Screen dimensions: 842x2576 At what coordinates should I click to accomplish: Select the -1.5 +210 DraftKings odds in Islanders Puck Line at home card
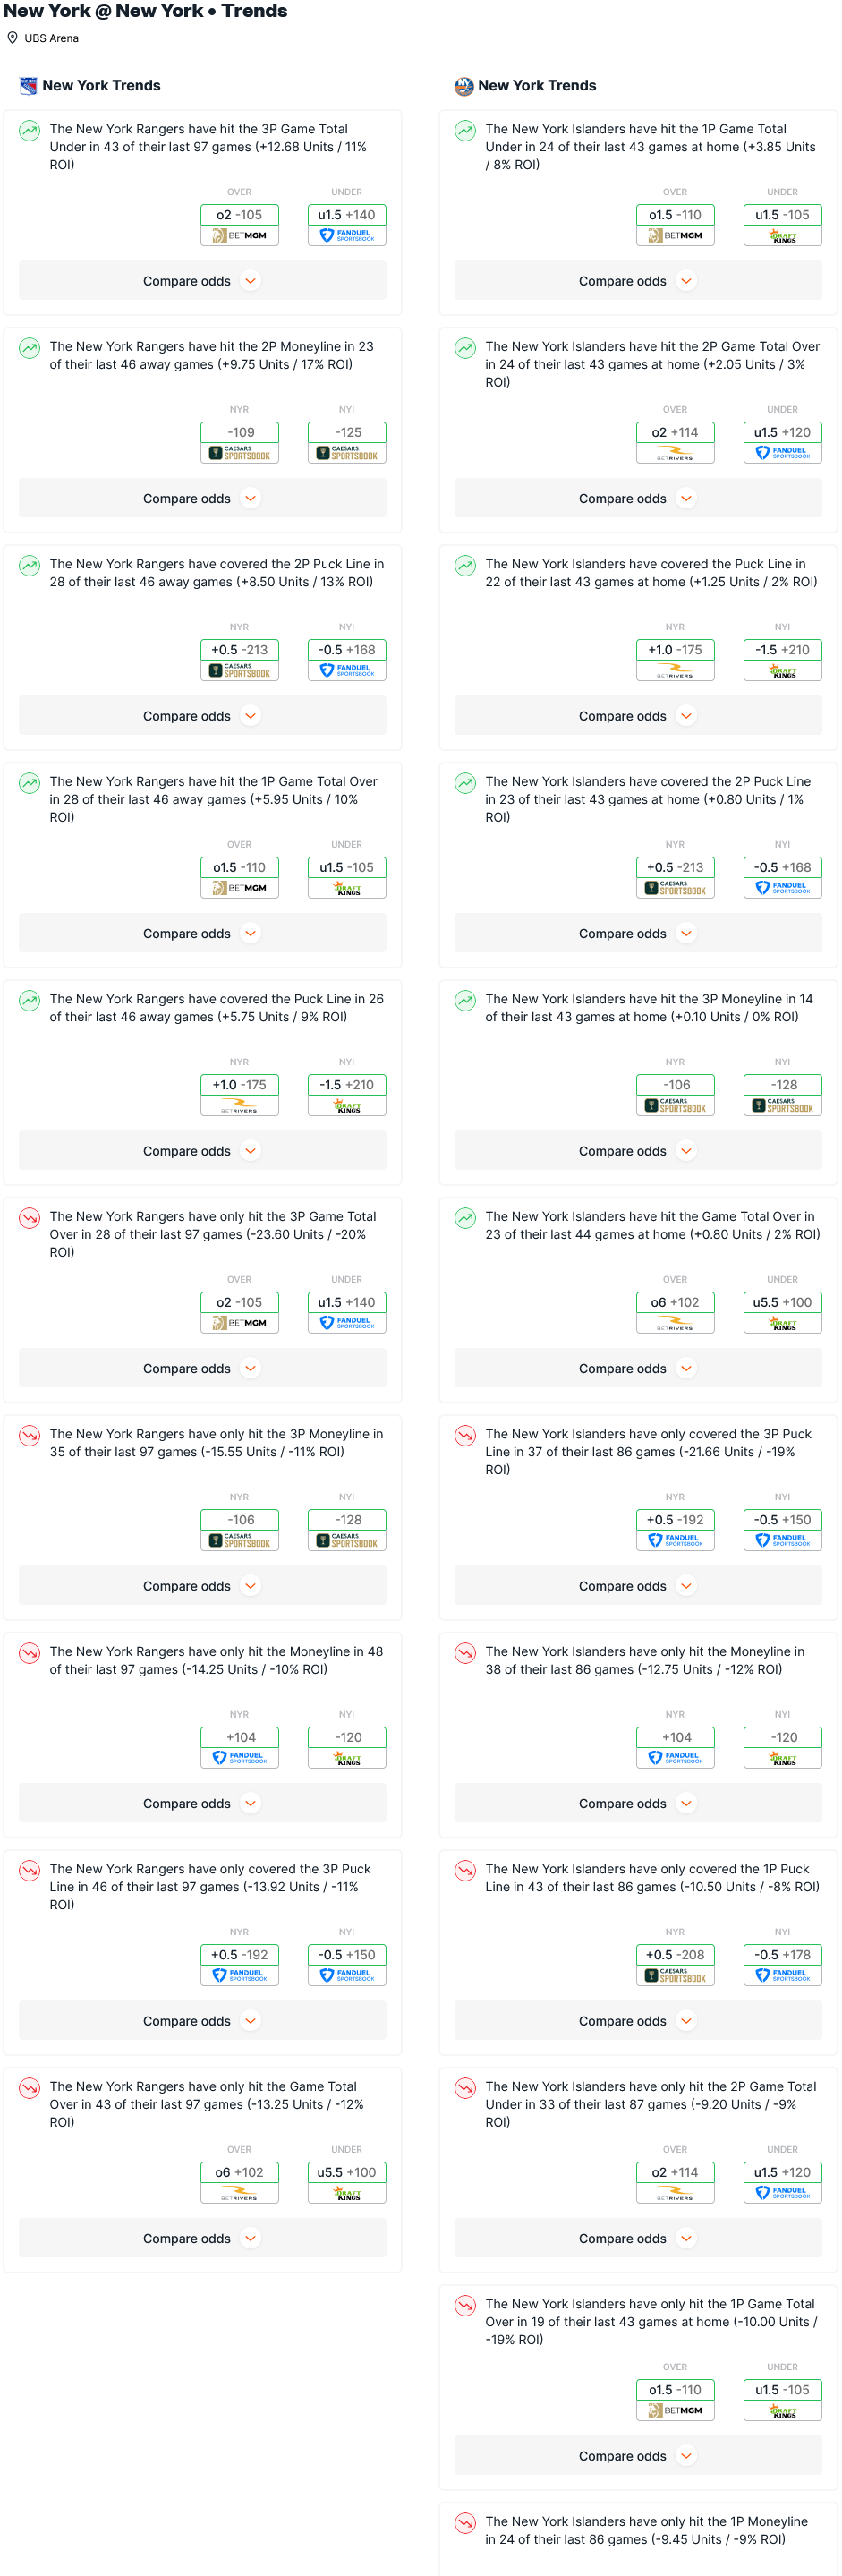coord(782,659)
